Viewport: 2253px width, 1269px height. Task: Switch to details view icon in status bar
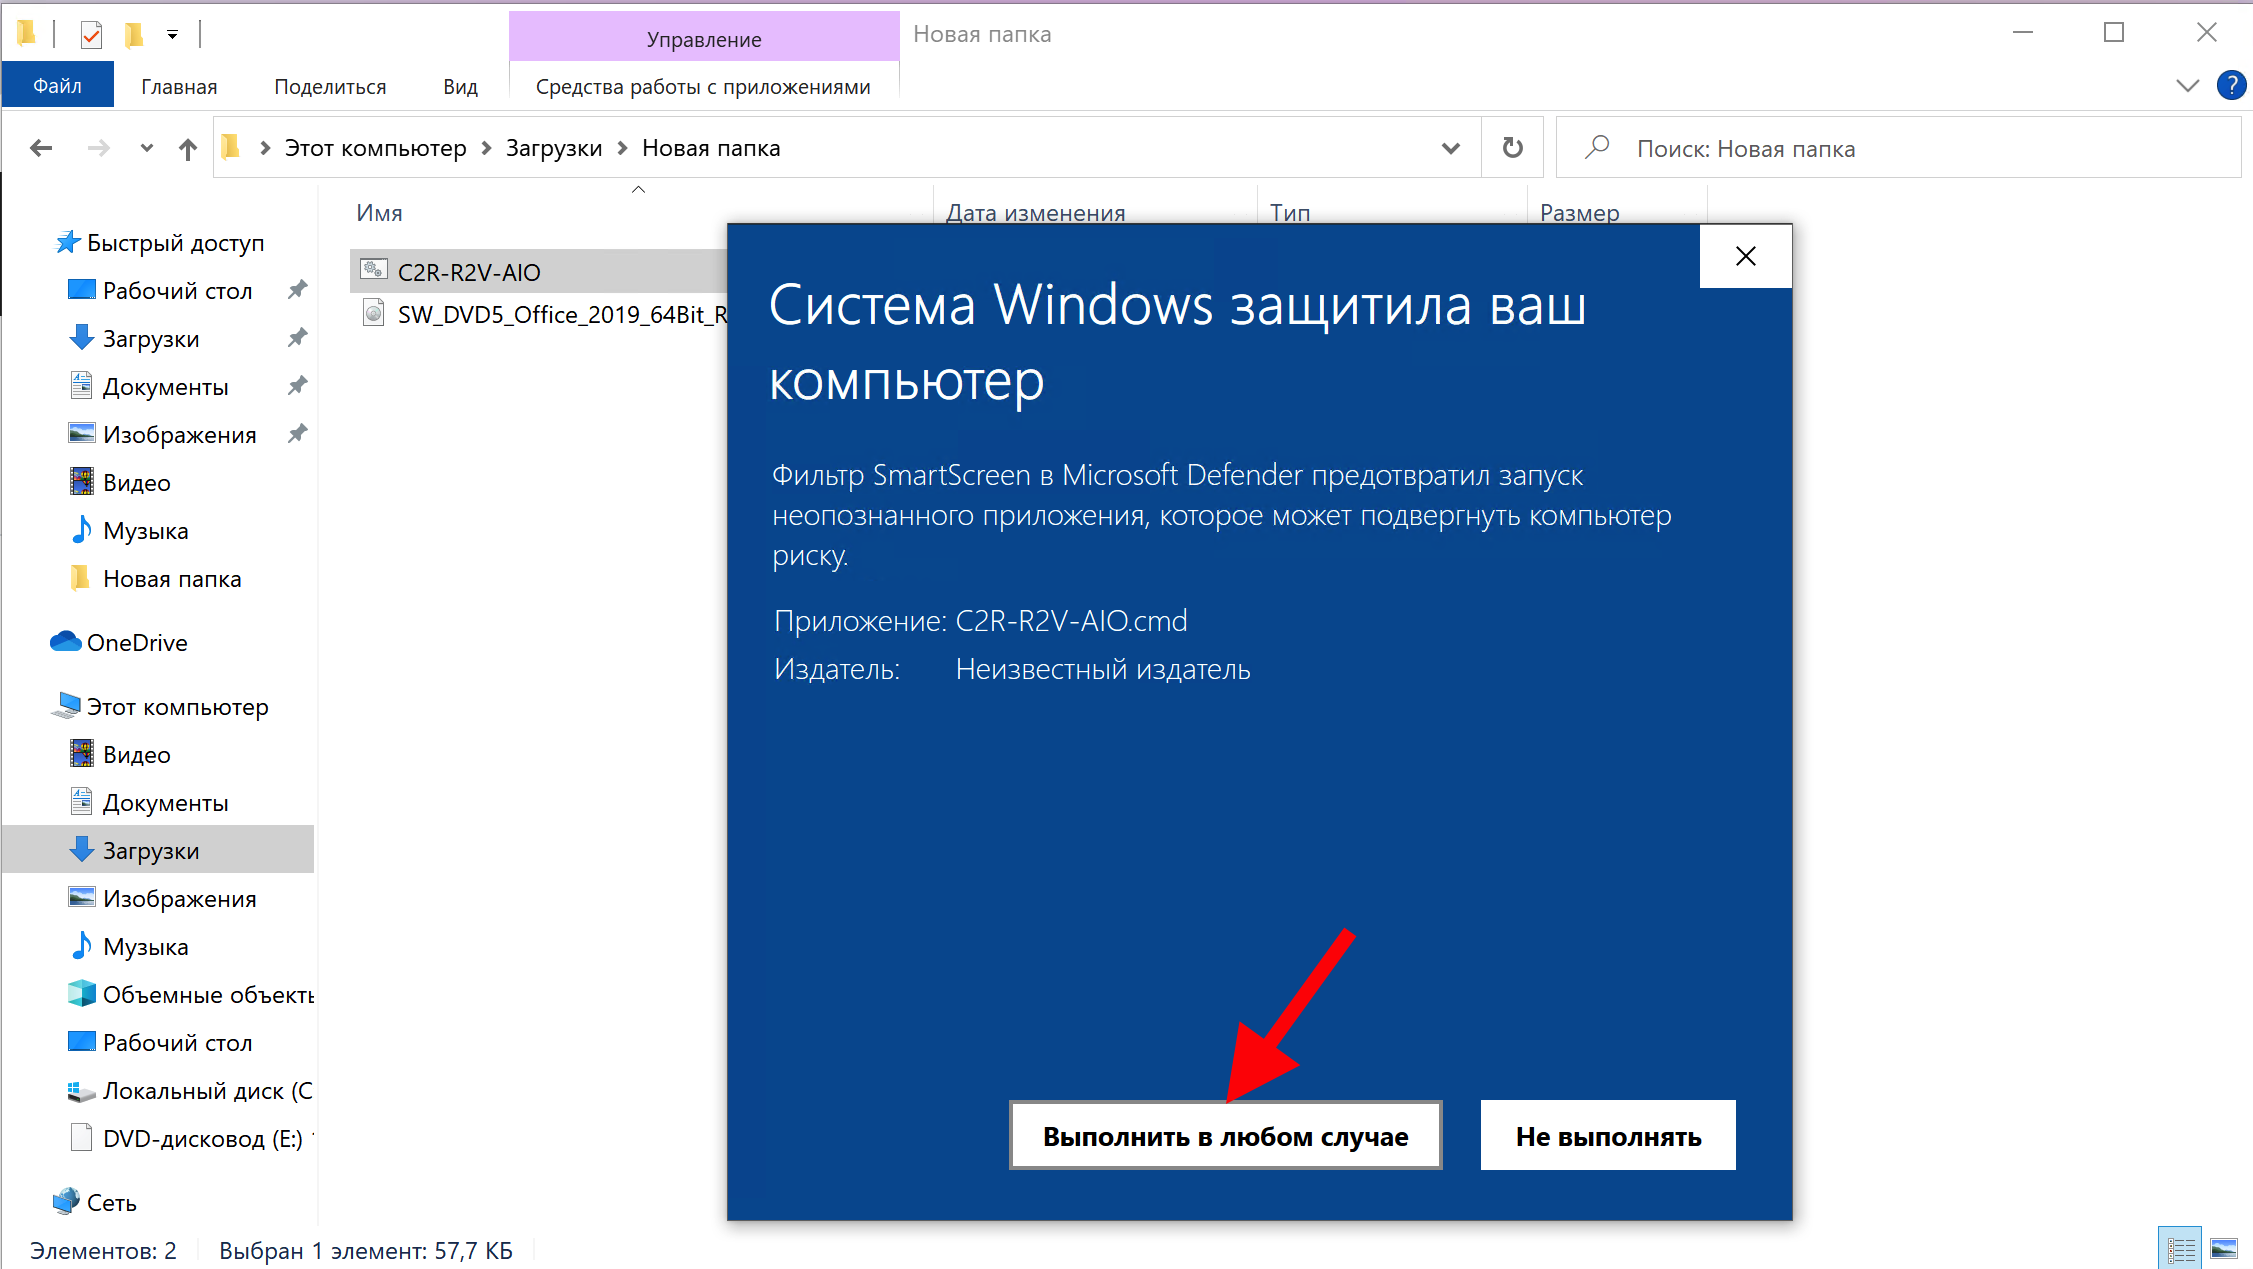click(2181, 1249)
